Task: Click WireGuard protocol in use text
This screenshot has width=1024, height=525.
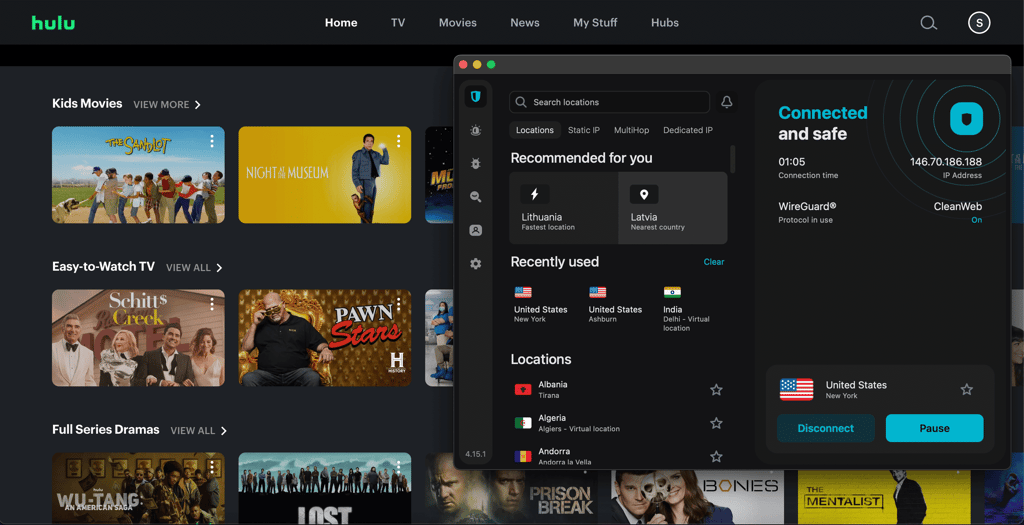Action: coord(807,212)
